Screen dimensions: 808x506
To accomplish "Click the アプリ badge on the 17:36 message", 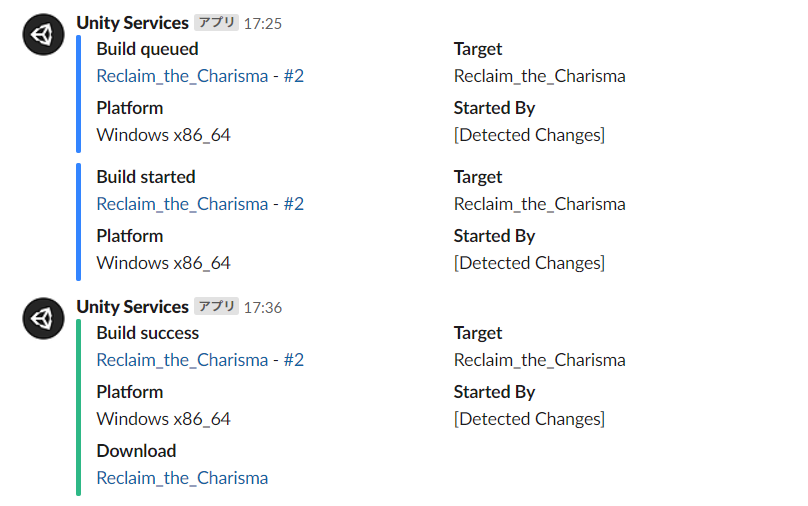I will click(x=216, y=307).
